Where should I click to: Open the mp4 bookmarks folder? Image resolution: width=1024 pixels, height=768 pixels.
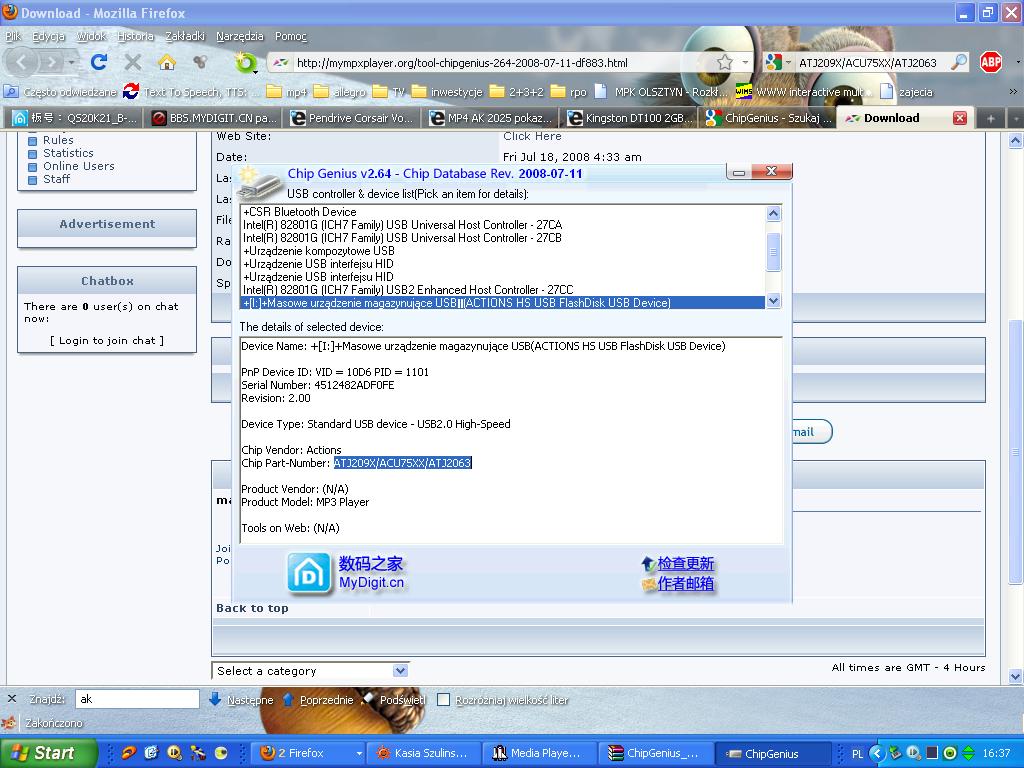point(287,92)
